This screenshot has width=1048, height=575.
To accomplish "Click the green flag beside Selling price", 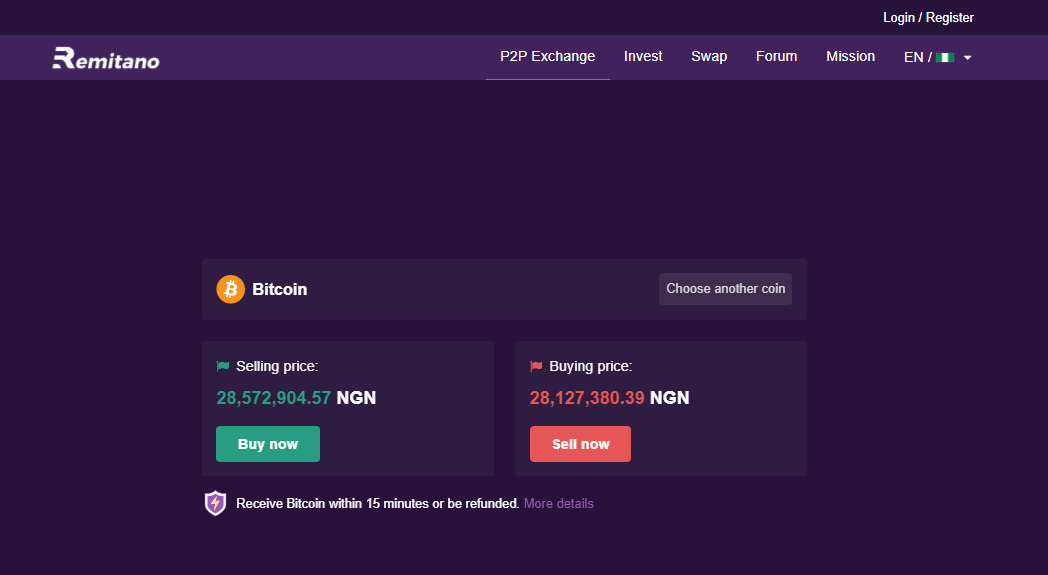I will click(x=223, y=367).
